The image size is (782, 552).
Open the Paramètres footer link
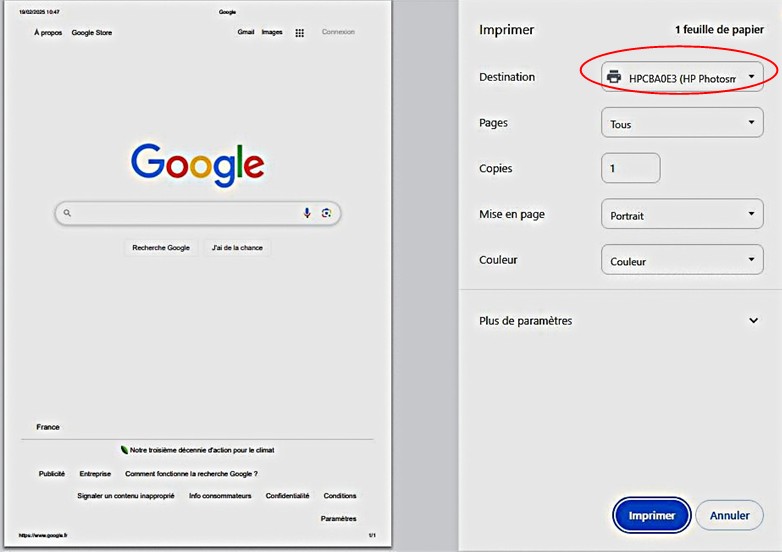point(338,519)
